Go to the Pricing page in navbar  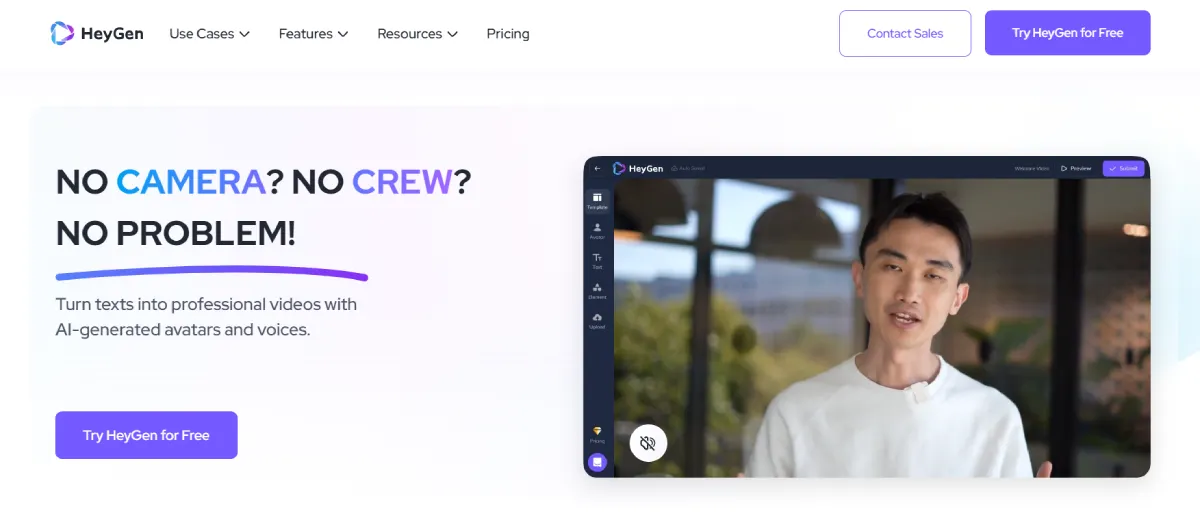coord(508,34)
